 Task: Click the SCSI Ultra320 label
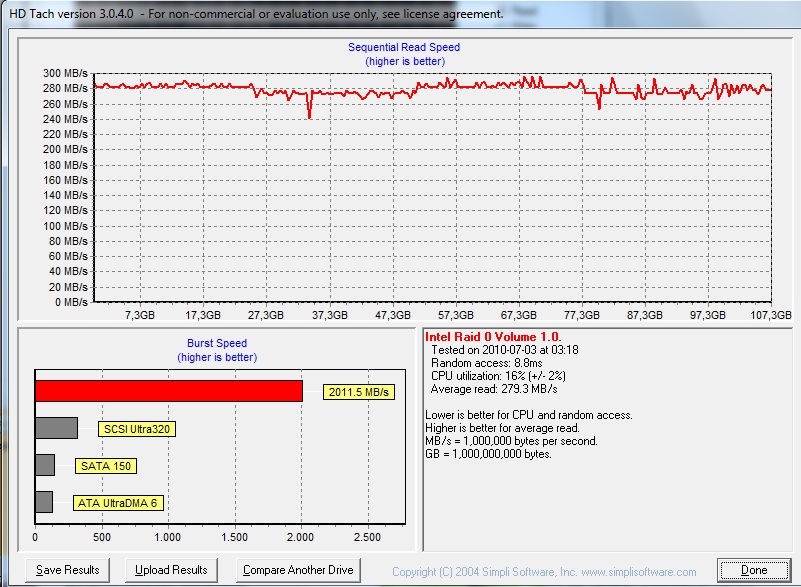tap(137, 429)
